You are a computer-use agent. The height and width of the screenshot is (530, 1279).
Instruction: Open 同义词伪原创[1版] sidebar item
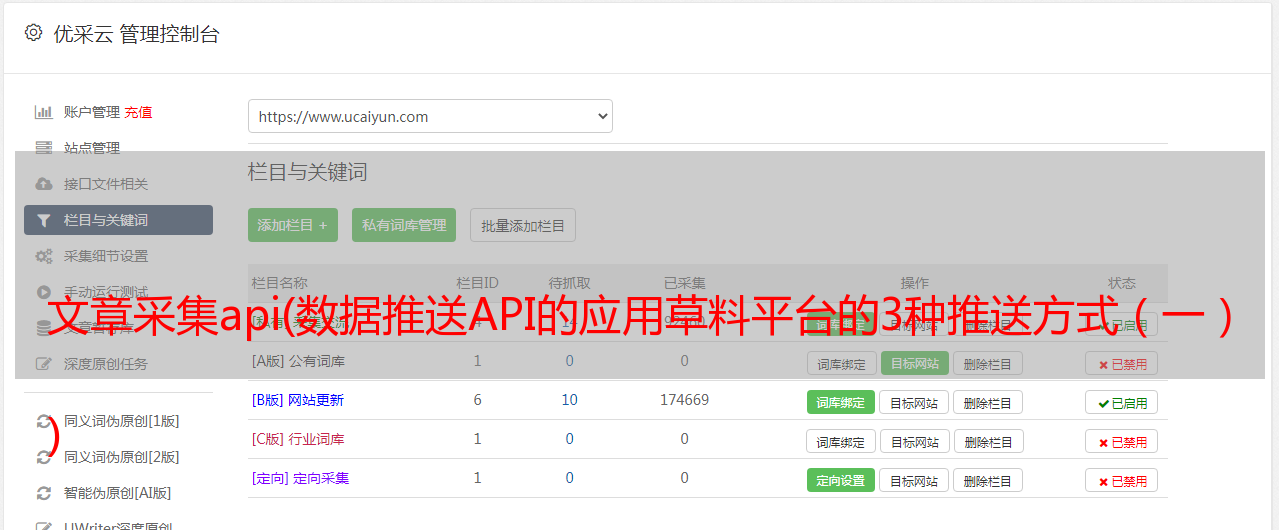pos(122,422)
